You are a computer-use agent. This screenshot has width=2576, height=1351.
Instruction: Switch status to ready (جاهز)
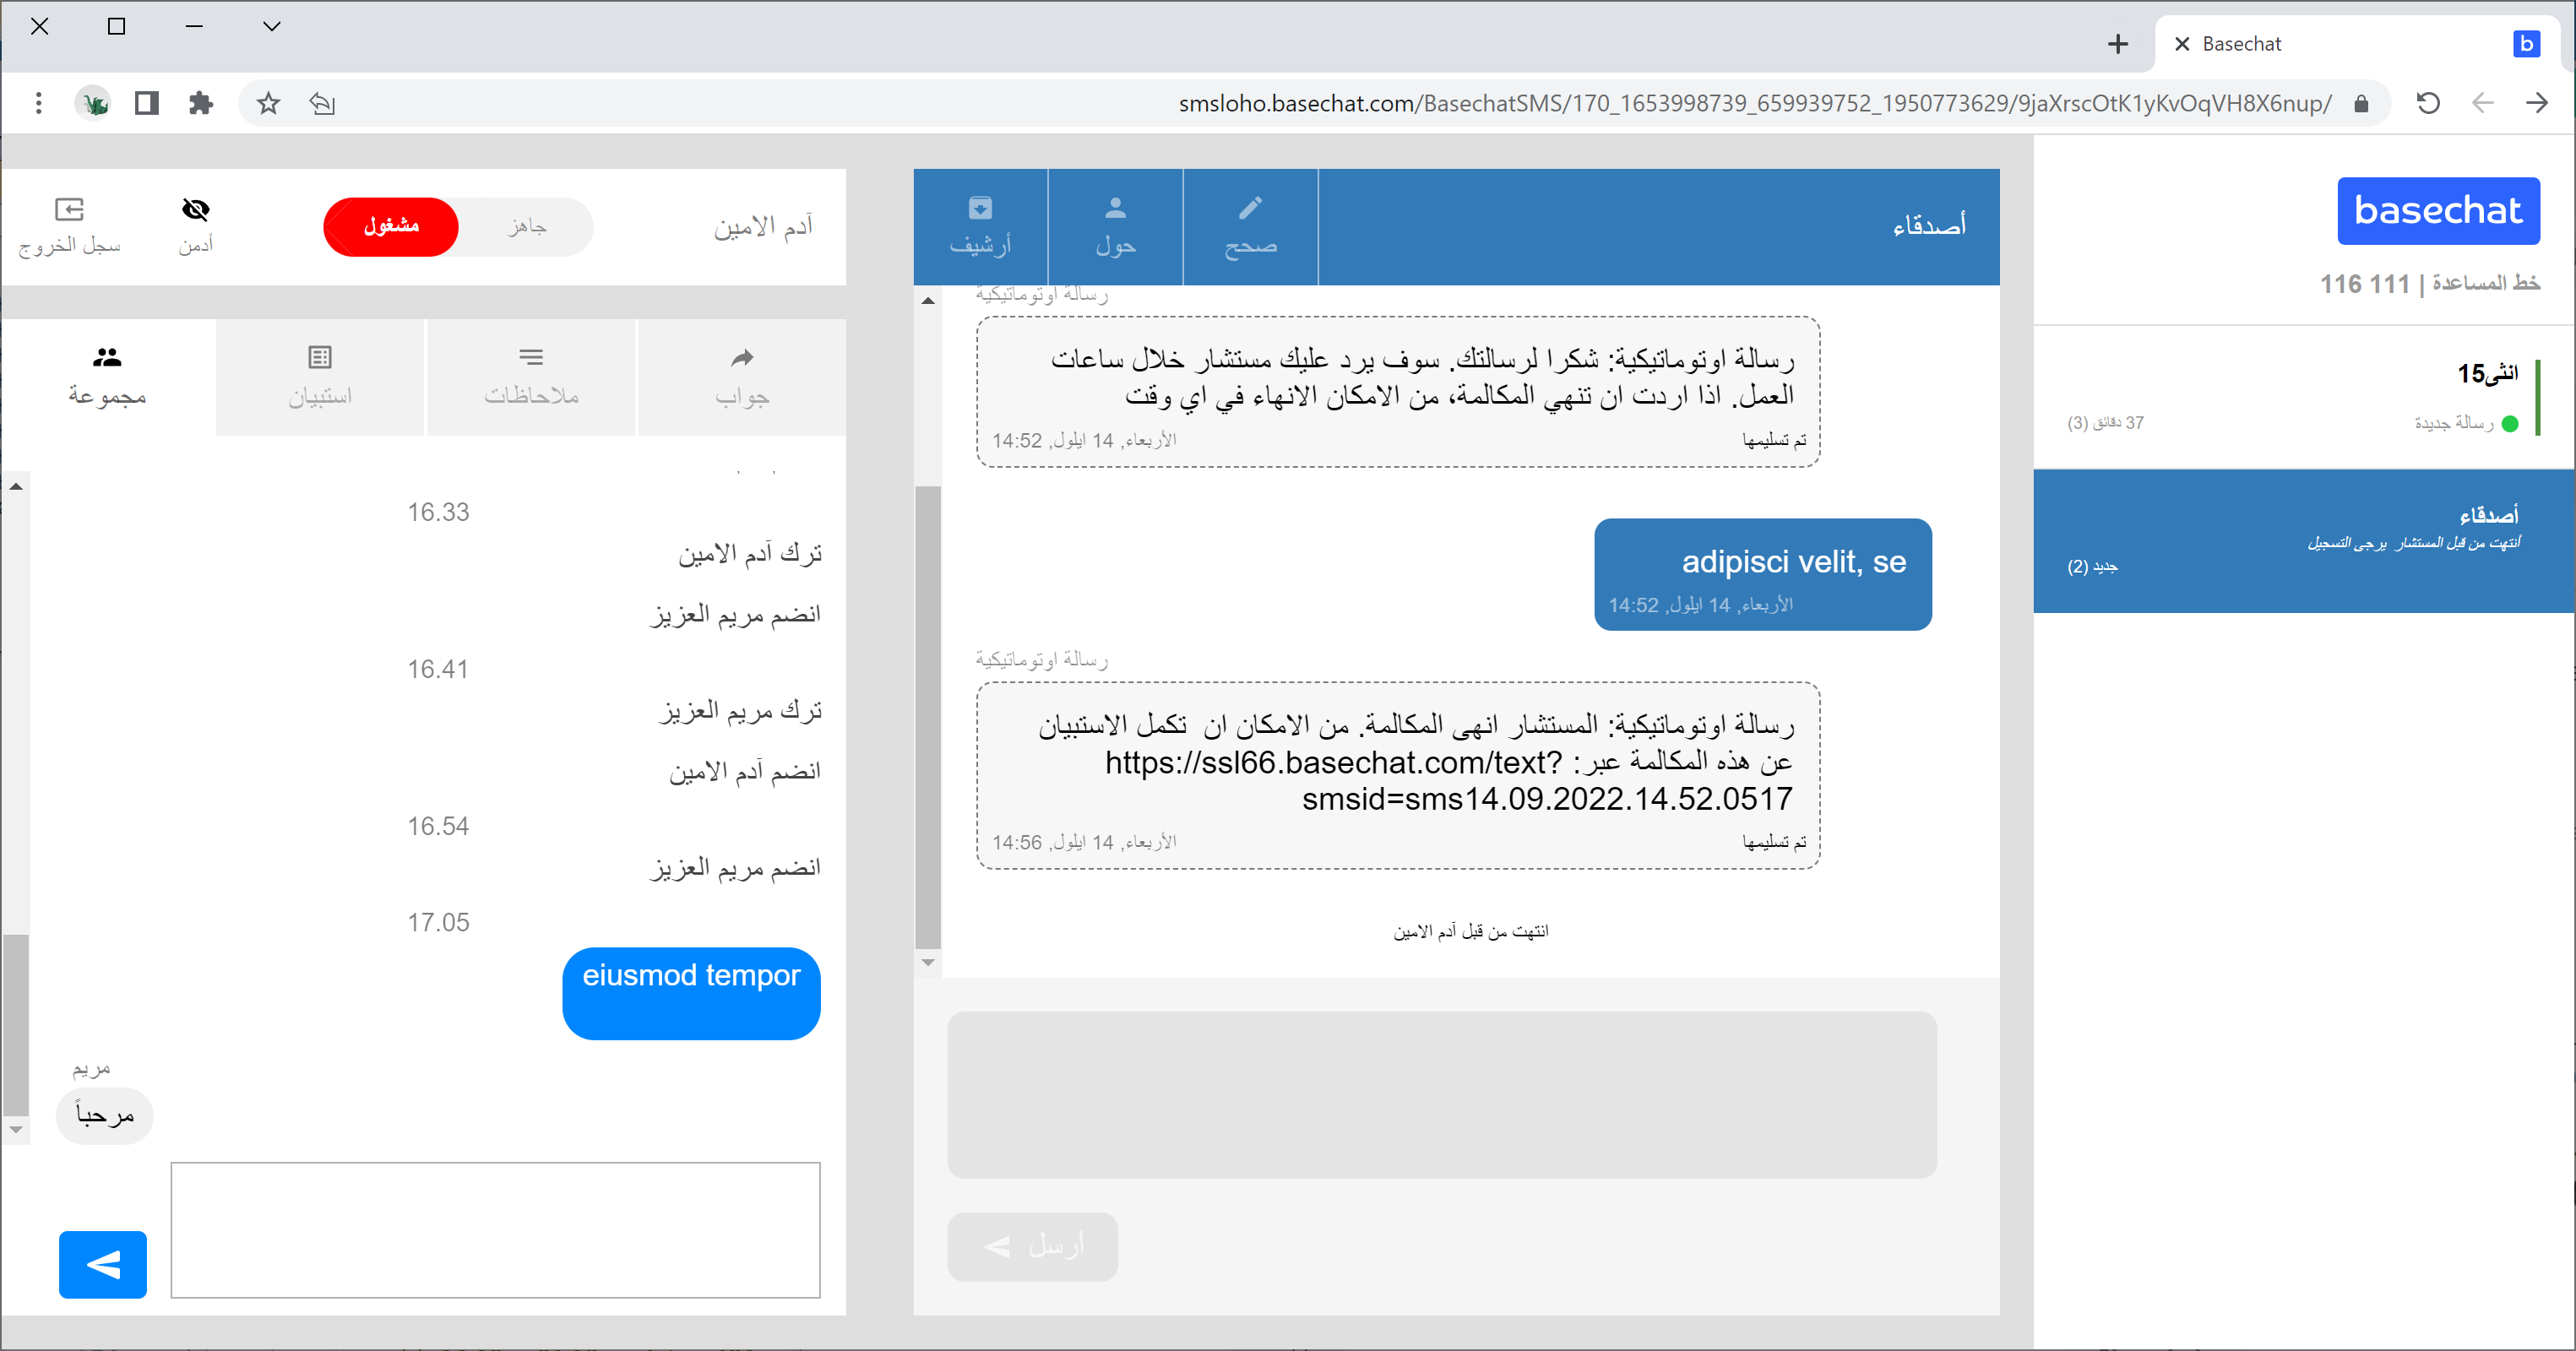527,226
